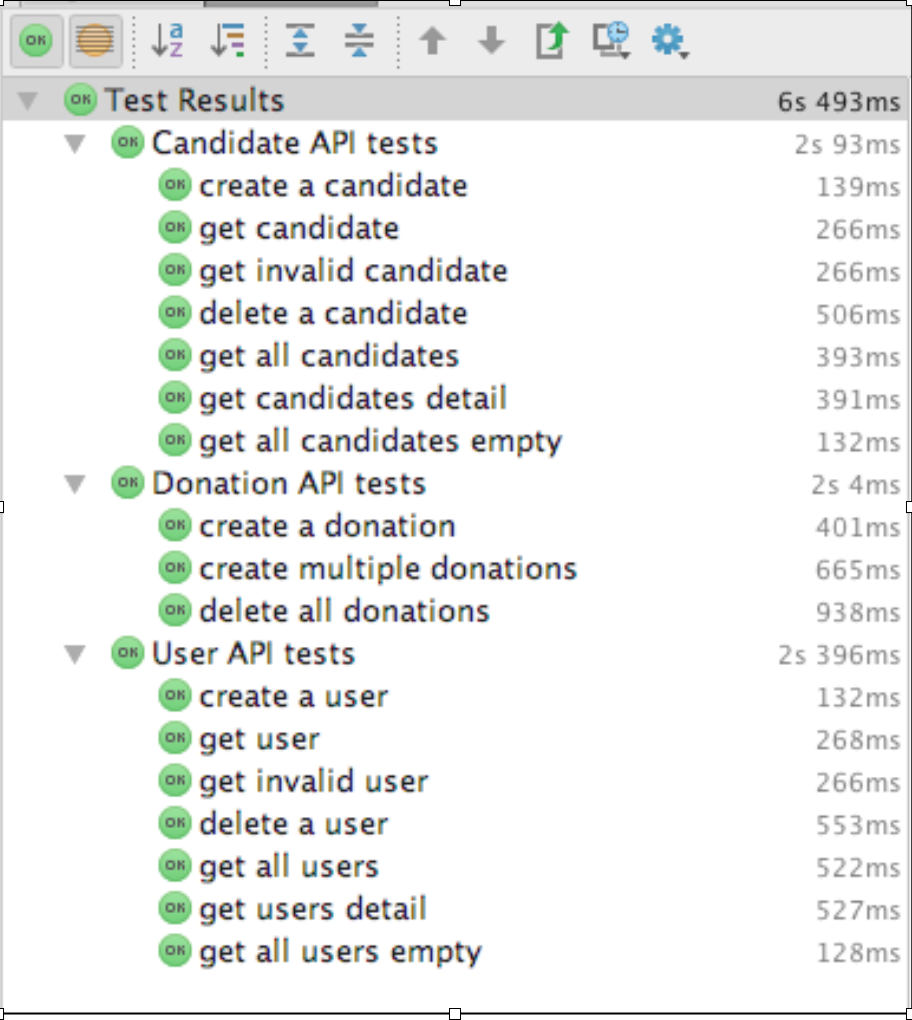Screen dimensions: 912x1020
Task: Collapse all test nodes
Action: pos(358,41)
